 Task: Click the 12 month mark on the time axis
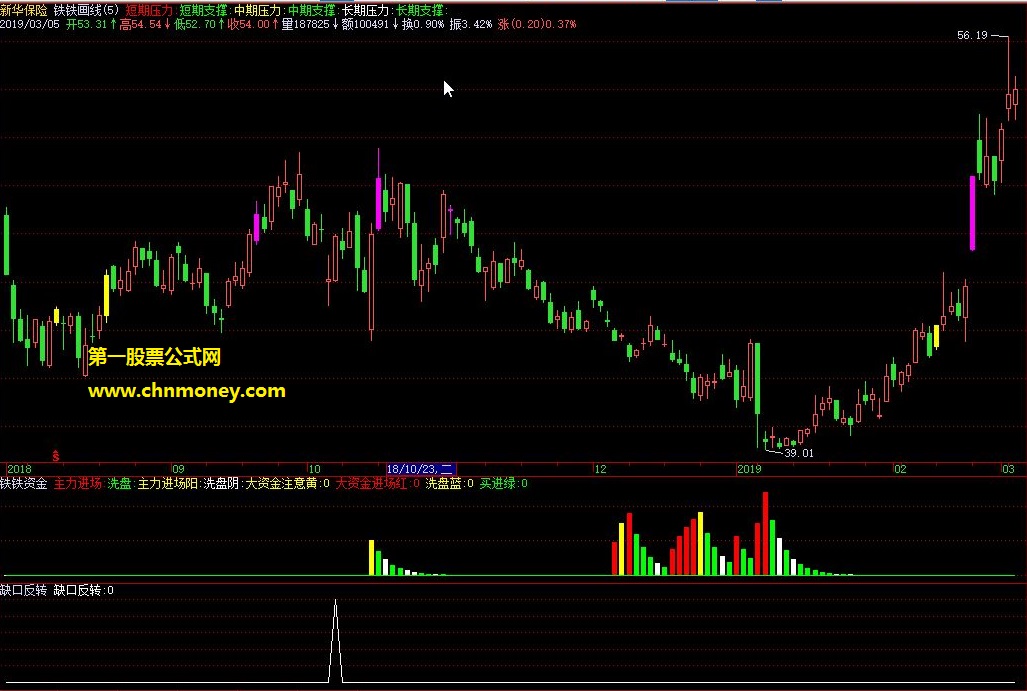click(600, 469)
